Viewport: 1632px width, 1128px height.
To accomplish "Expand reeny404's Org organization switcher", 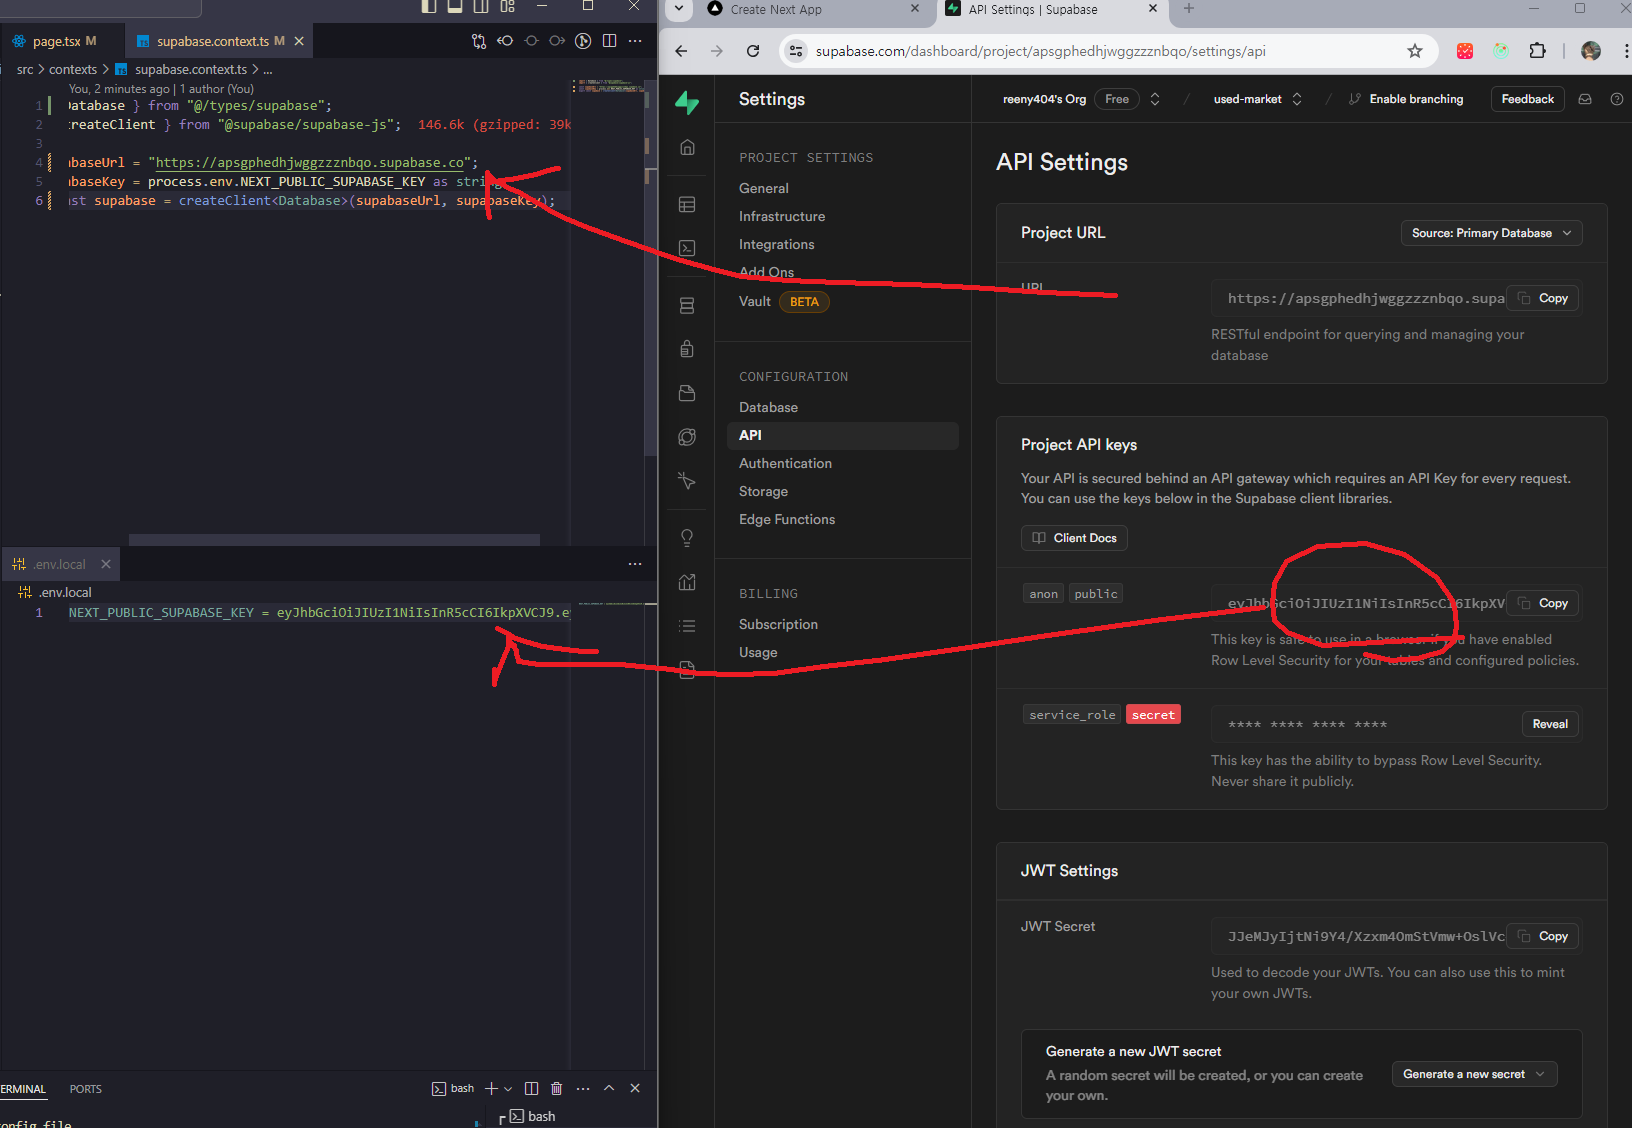I will click(x=1155, y=99).
